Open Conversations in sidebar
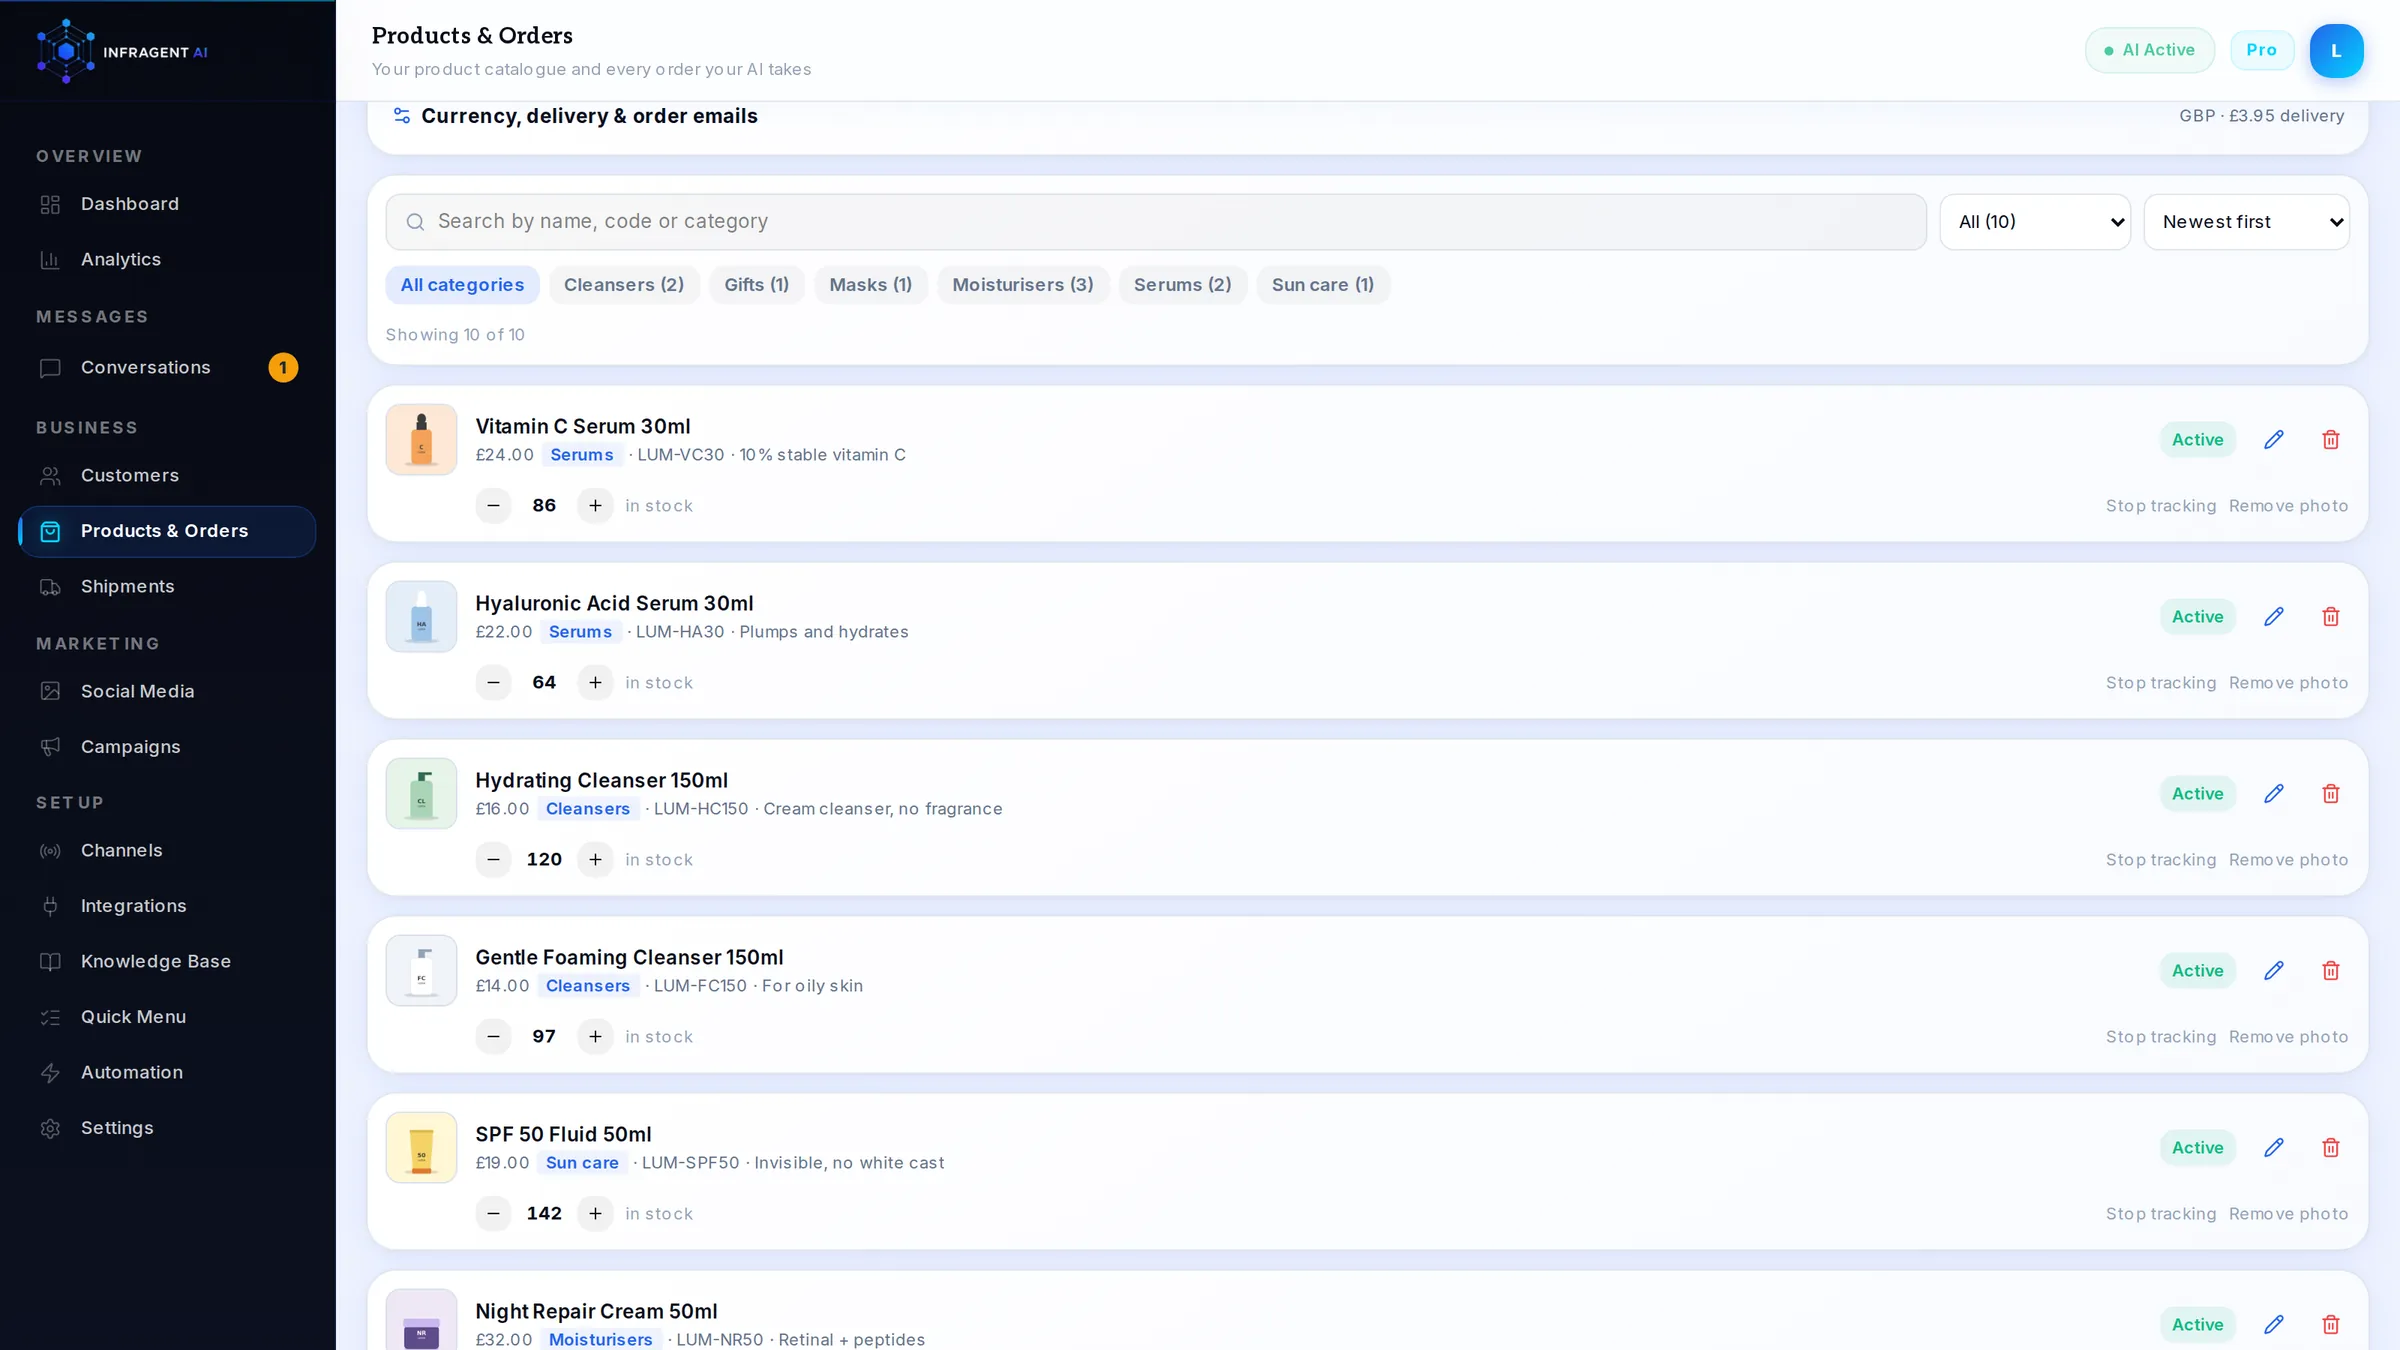 point(167,368)
